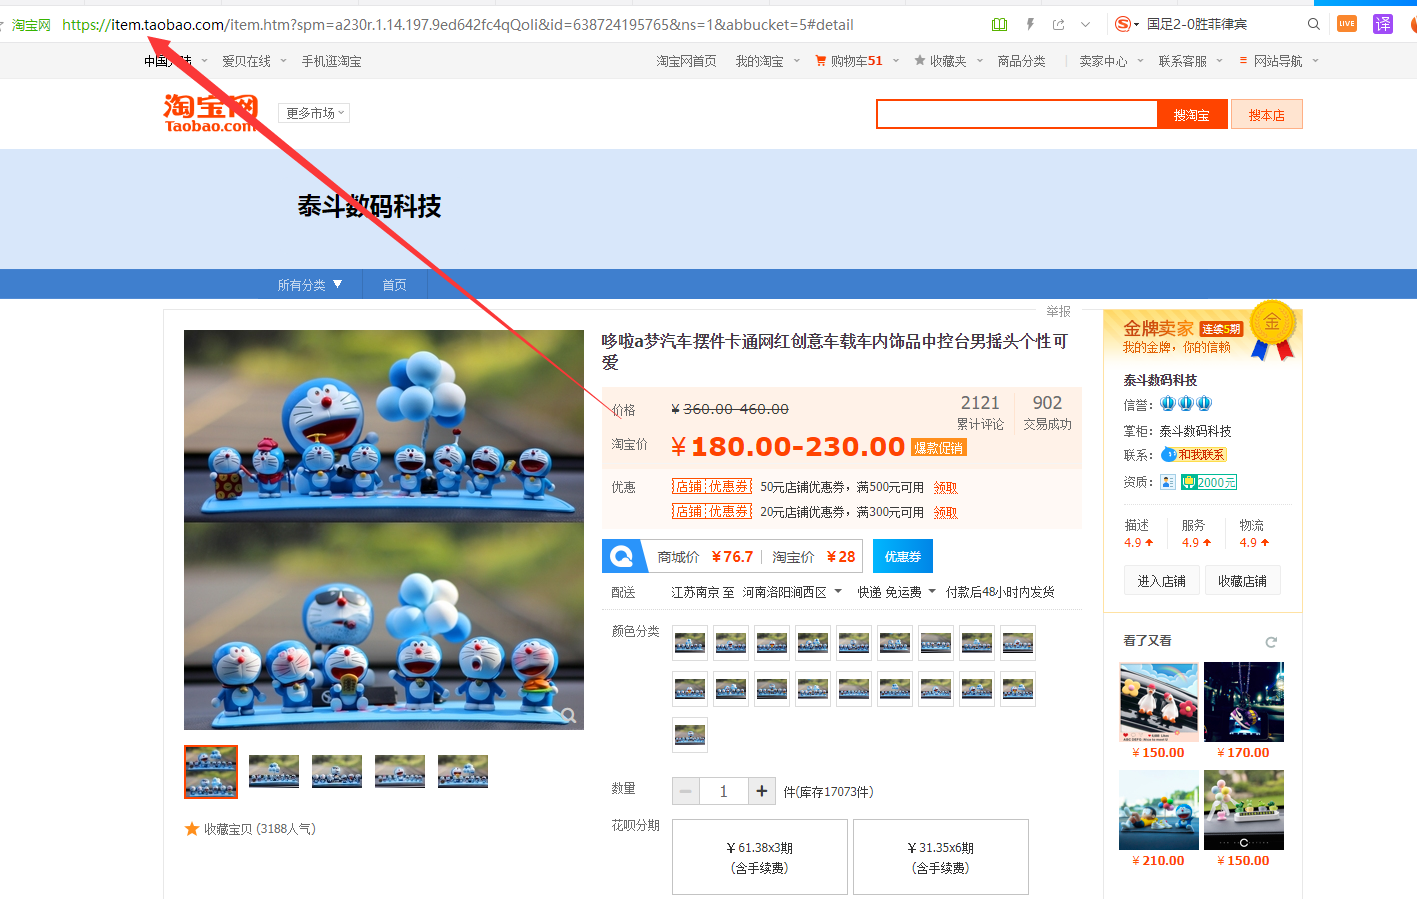Click the minus button to decrease quantity
Viewport: 1417px width, 899px height.
pos(686,791)
